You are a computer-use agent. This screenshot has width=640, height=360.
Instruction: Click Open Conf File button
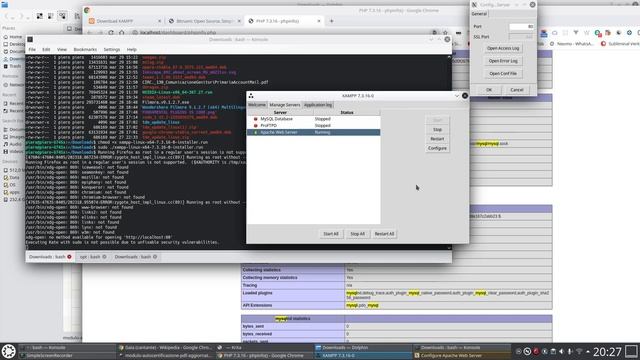pyautogui.click(x=503, y=73)
